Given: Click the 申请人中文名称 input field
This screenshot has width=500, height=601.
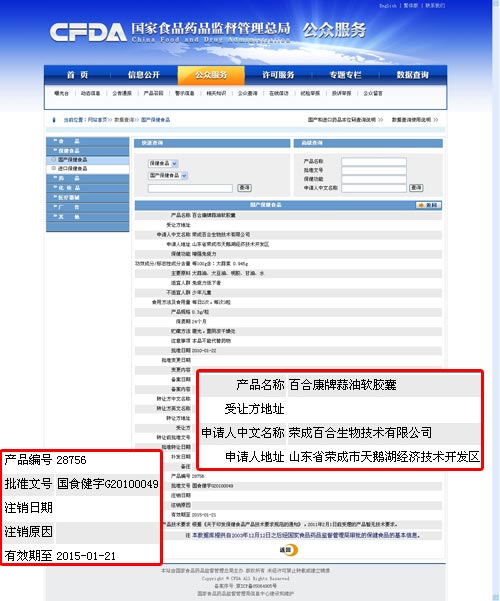Looking at the screenshot, I should [x=374, y=188].
